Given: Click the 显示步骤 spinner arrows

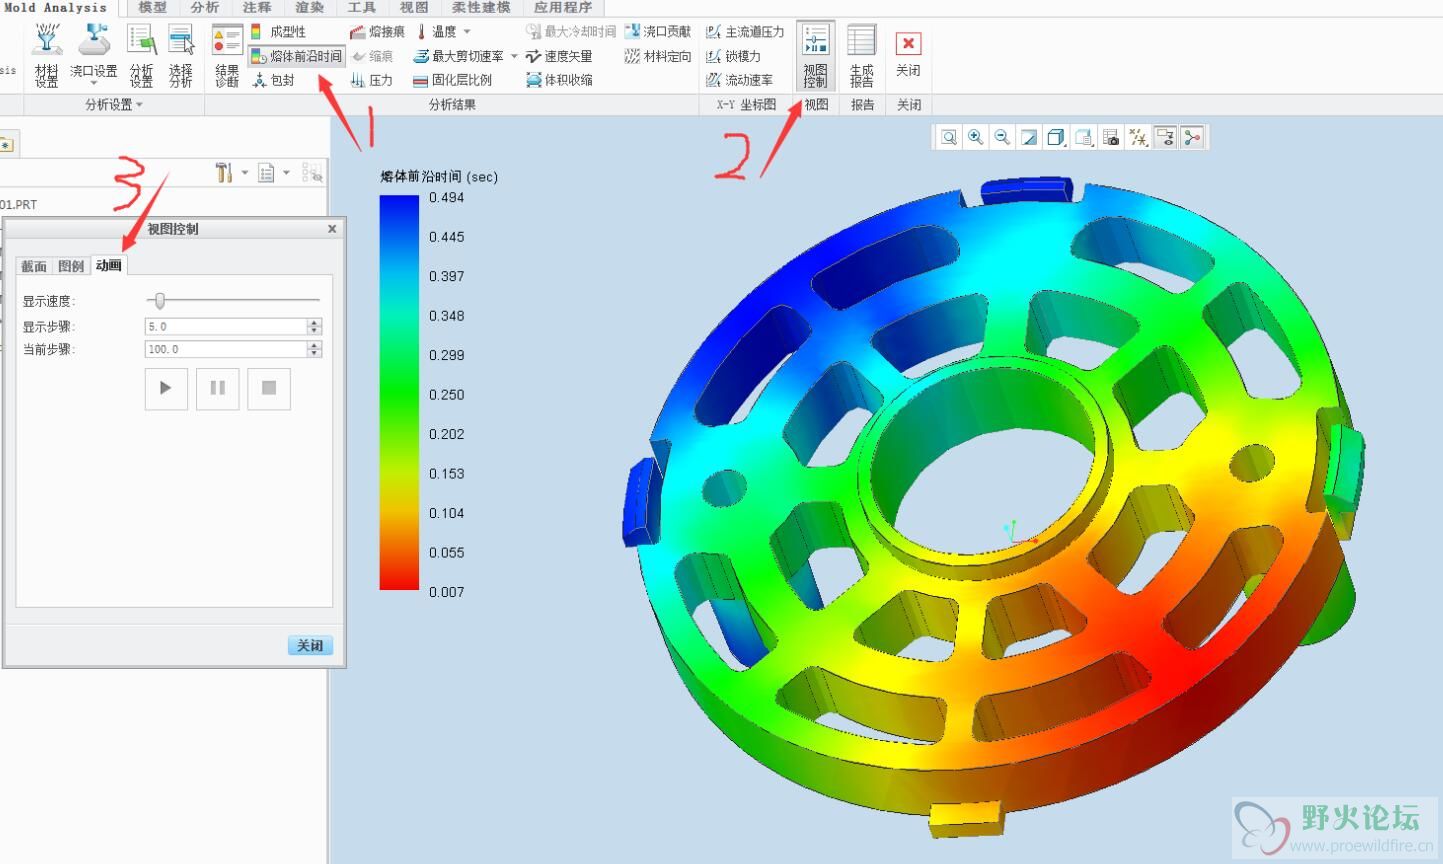Looking at the screenshot, I should [314, 326].
